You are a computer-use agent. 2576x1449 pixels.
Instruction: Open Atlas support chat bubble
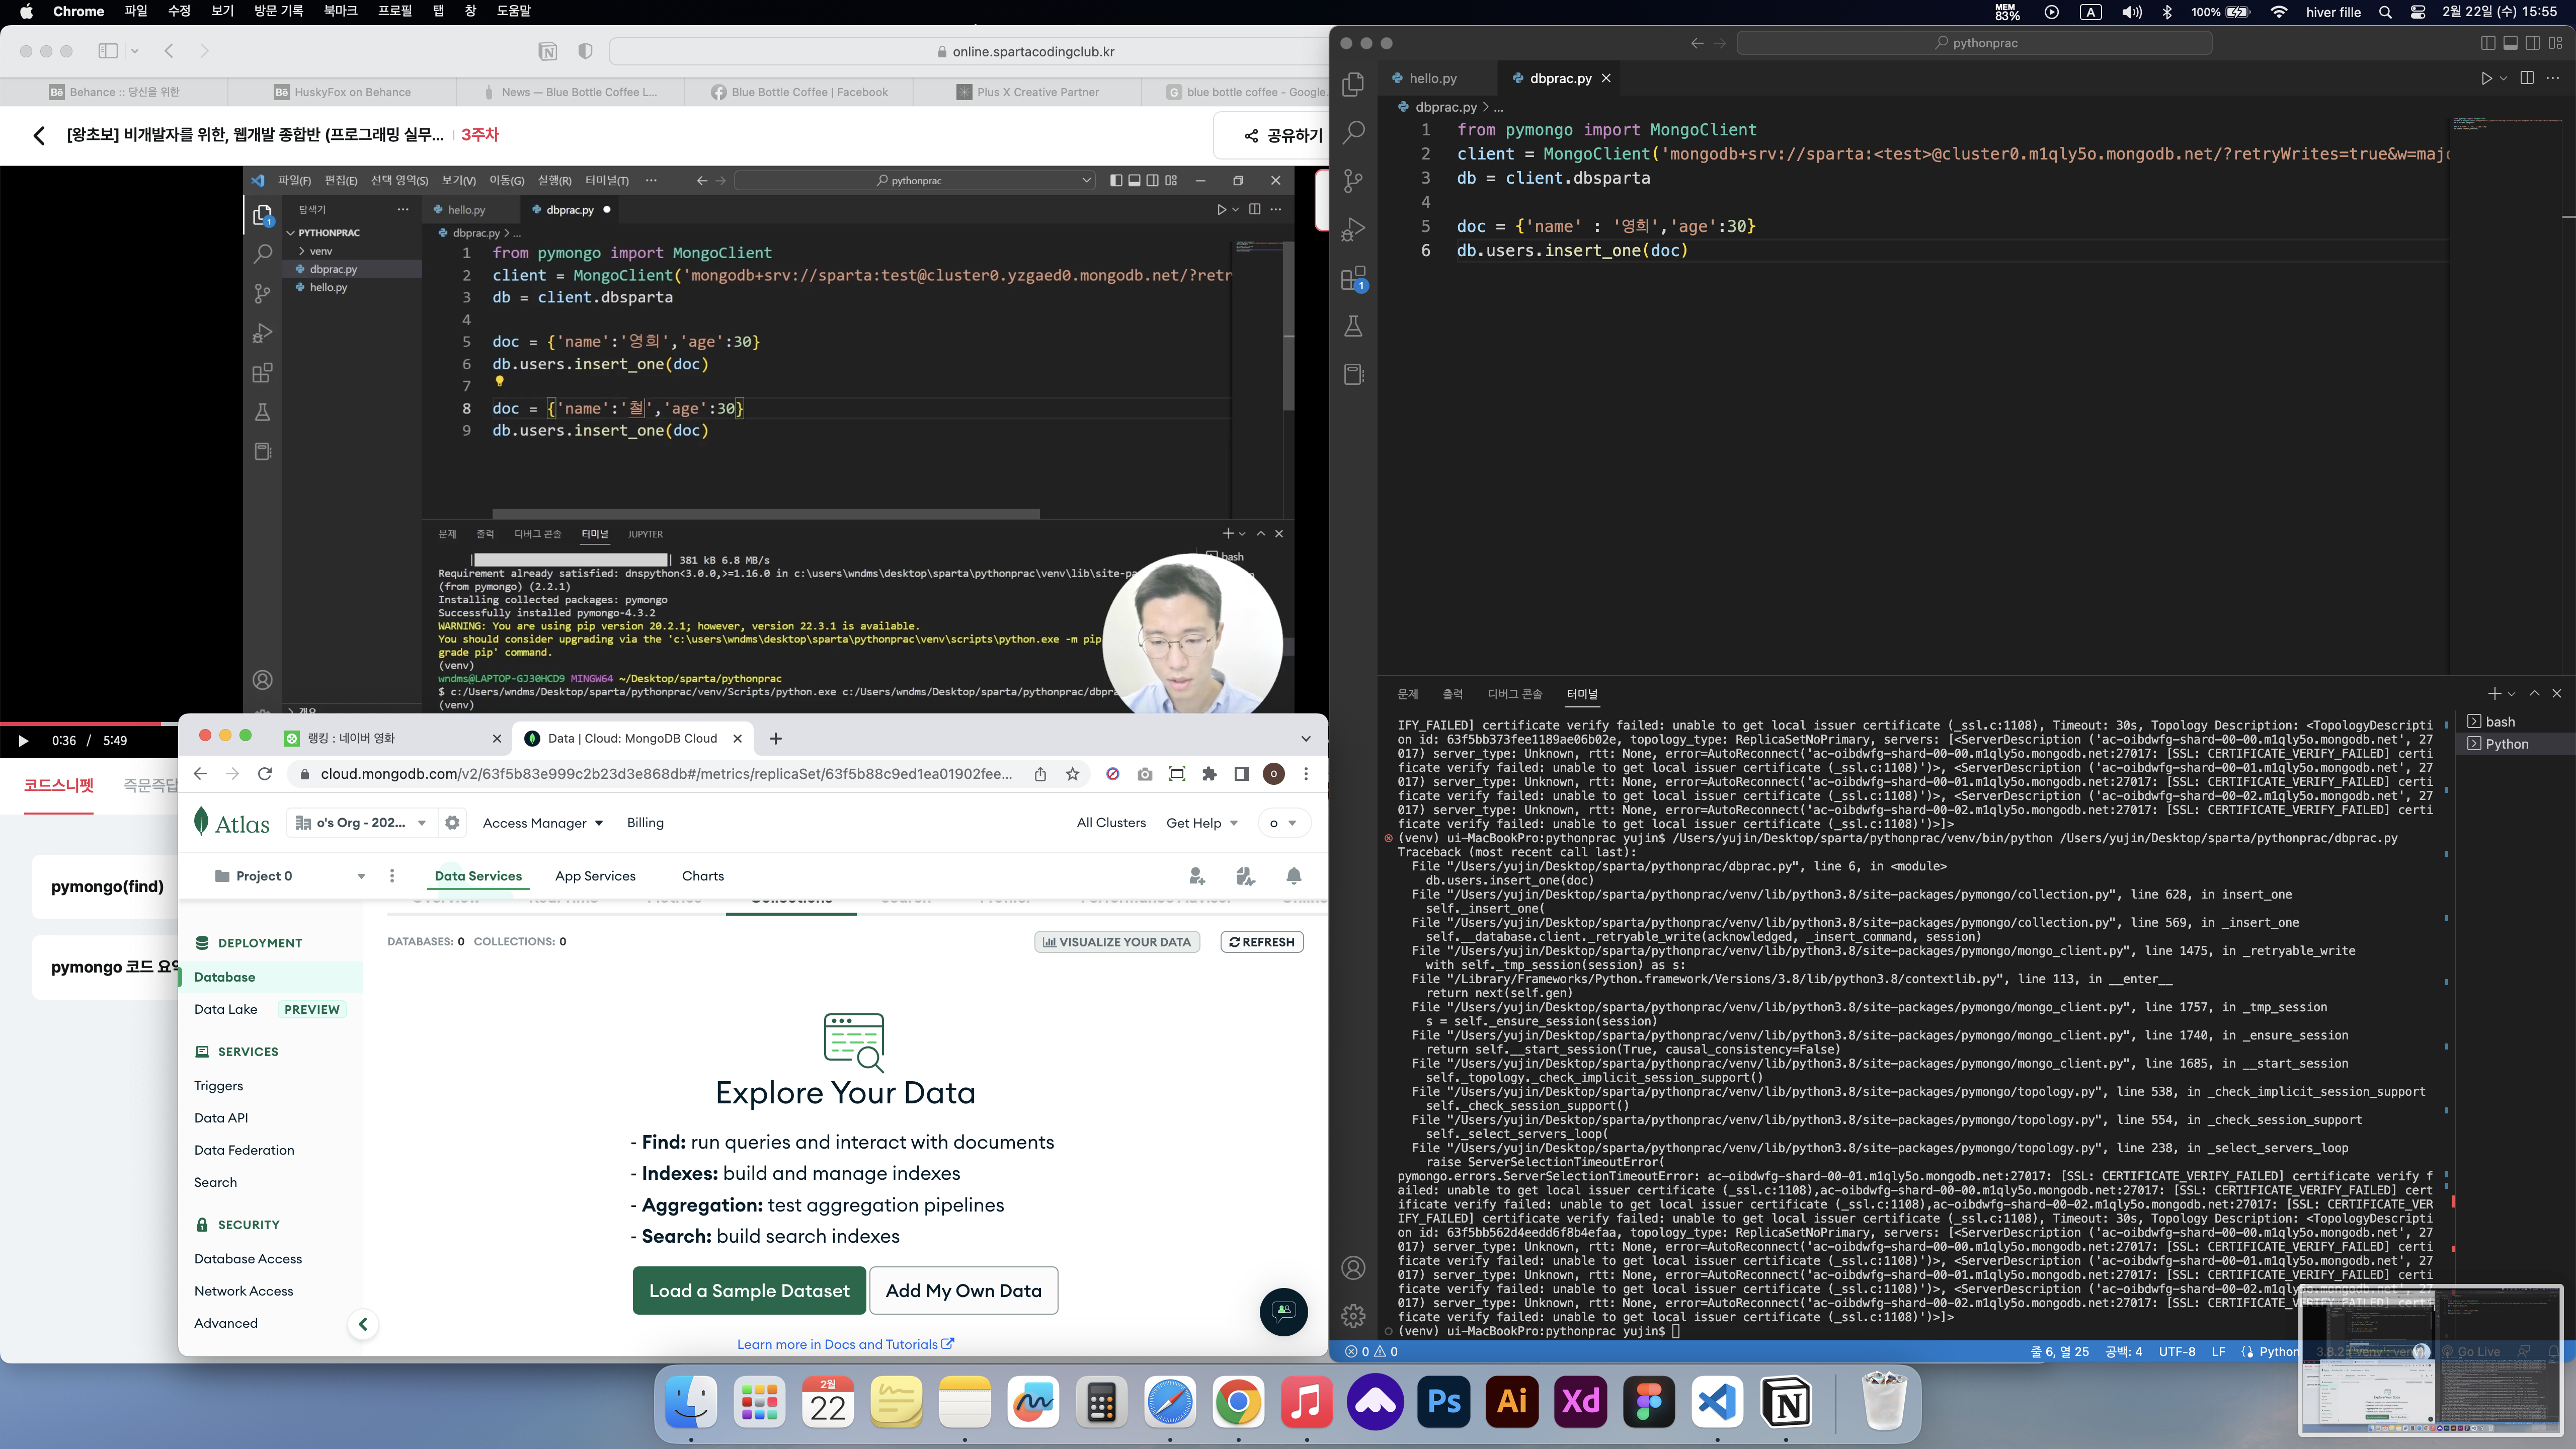[1284, 1311]
